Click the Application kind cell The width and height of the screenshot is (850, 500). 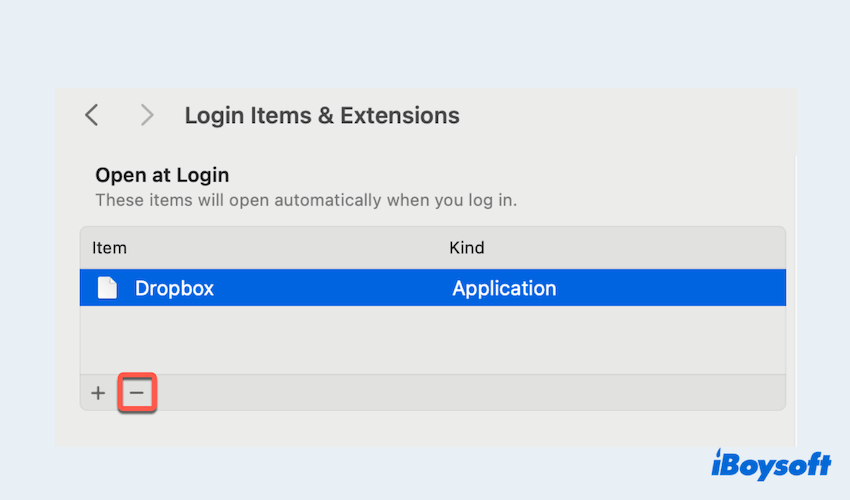coord(504,288)
